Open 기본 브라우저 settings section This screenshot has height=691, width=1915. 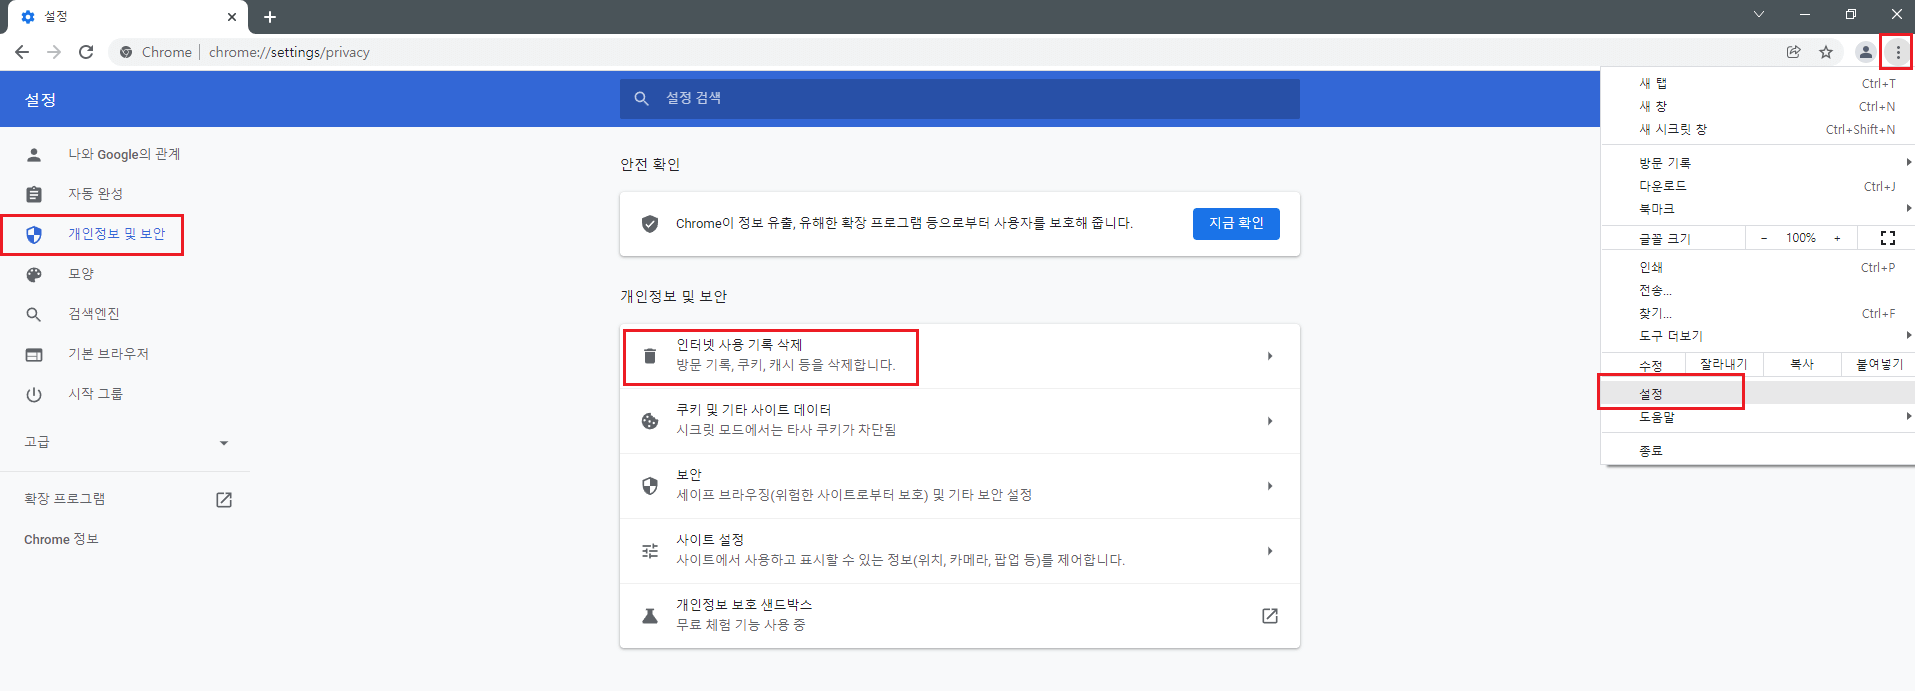click(108, 354)
